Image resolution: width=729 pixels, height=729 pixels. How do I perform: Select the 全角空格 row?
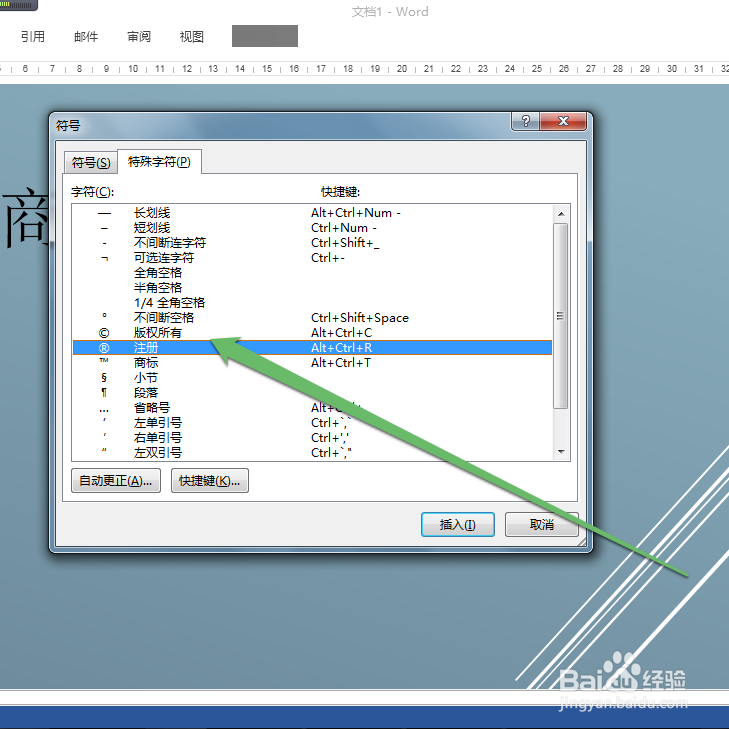(312, 273)
